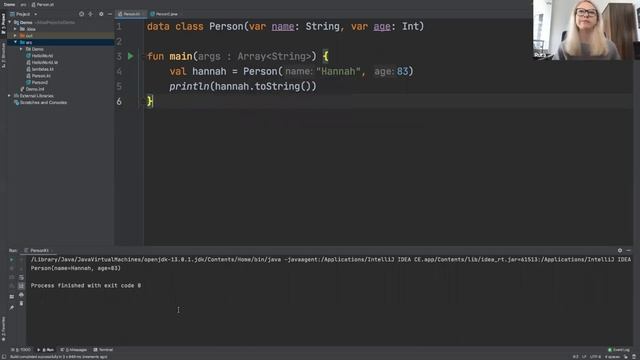
Task: Collapse the src folder
Action: point(16,42)
